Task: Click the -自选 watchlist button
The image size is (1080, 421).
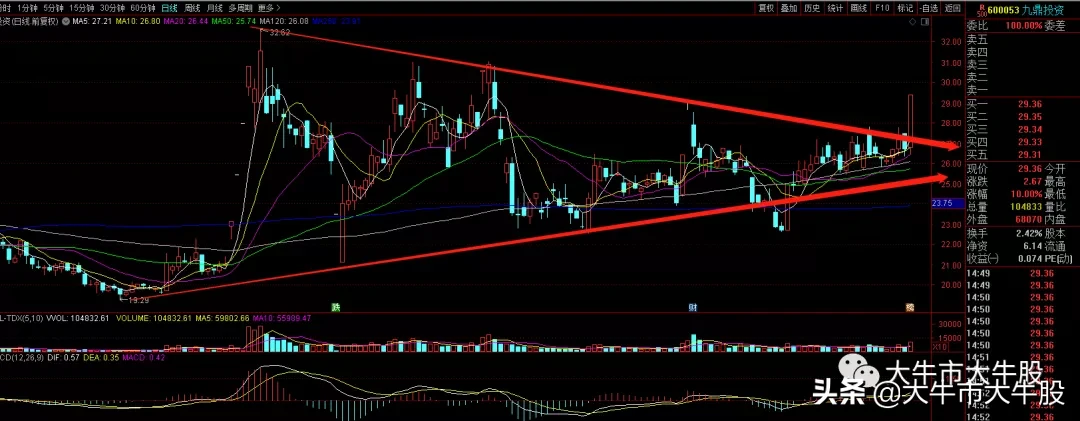Action: (x=928, y=8)
